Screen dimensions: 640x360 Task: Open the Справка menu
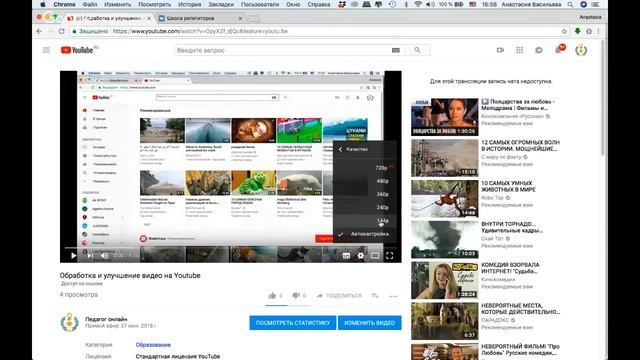point(319,4)
